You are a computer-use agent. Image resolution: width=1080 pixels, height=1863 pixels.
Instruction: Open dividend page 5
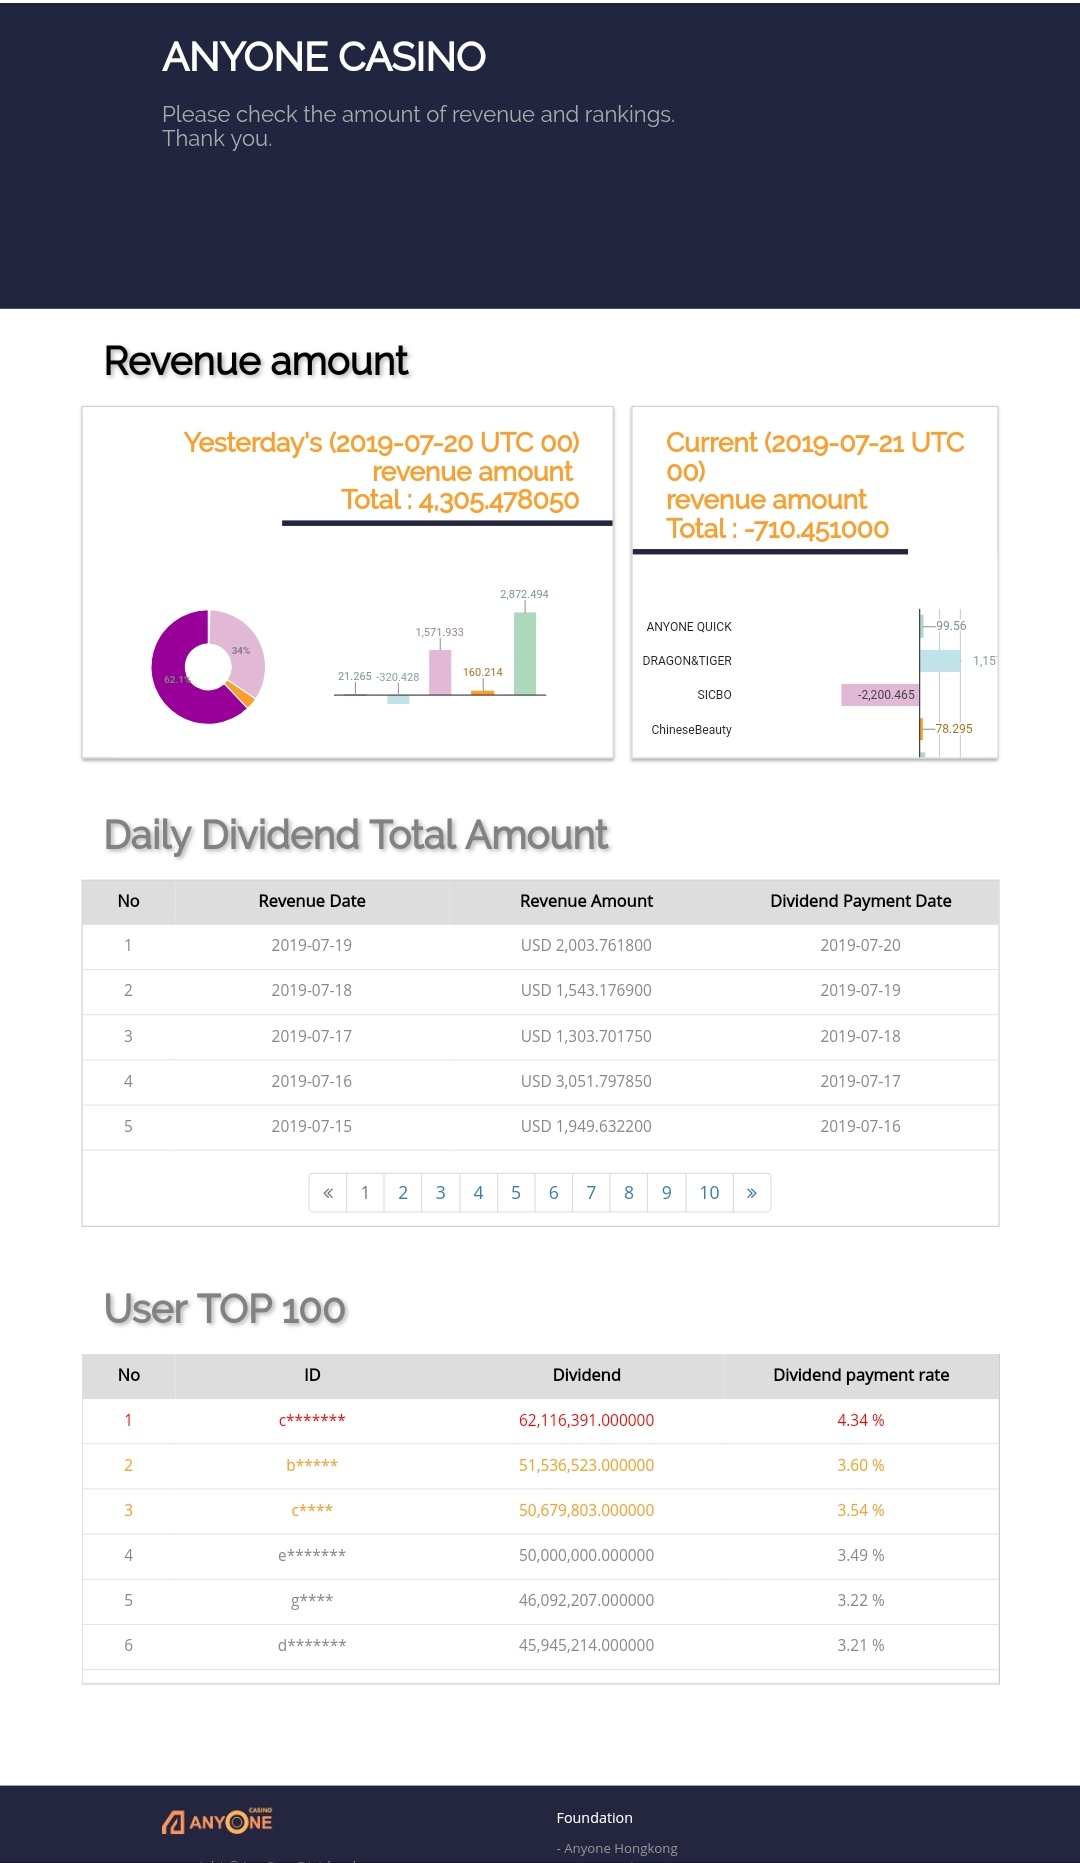(x=516, y=1192)
